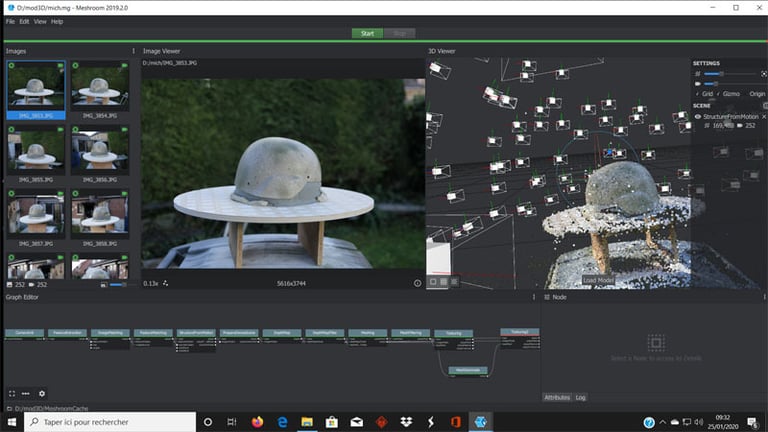Toggle StructureFromMotion visibility eye icon

pyautogui.click(x=698, y=116)
